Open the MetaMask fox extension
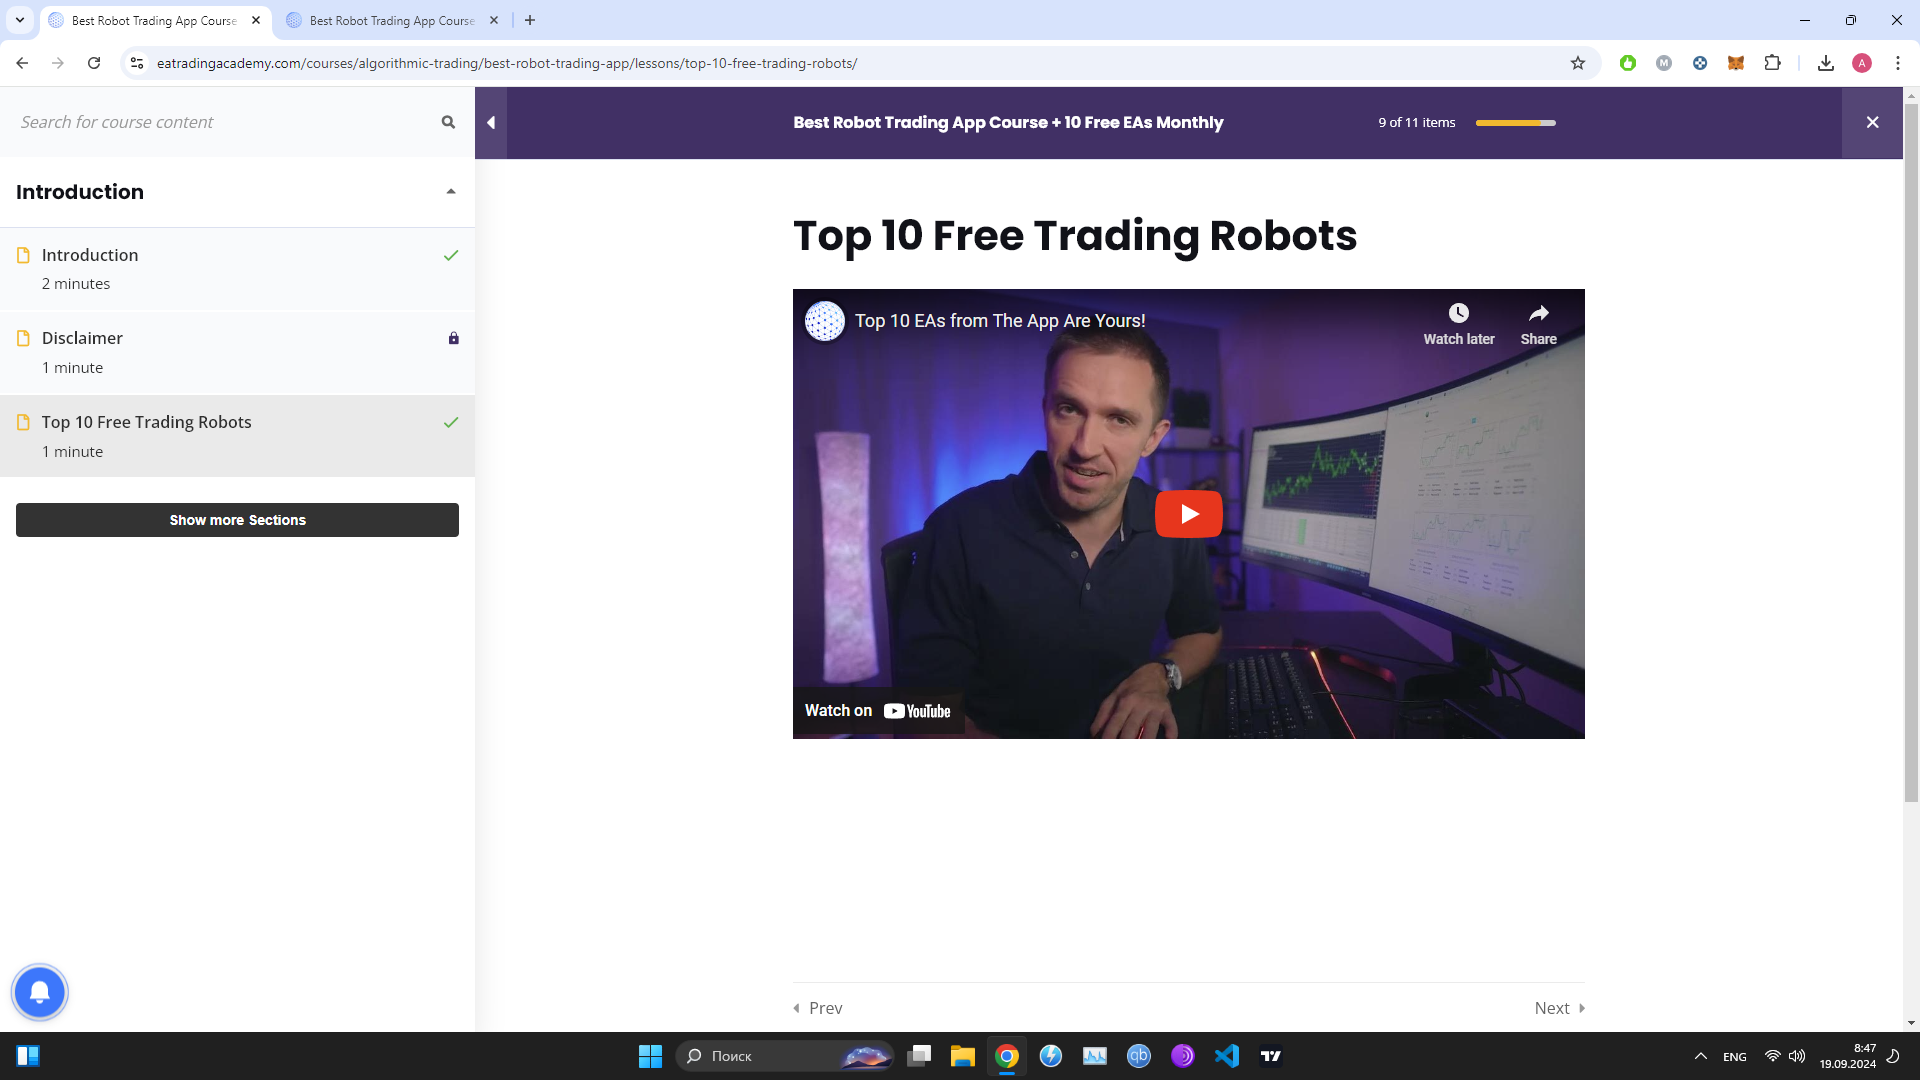 [1736, 63]
